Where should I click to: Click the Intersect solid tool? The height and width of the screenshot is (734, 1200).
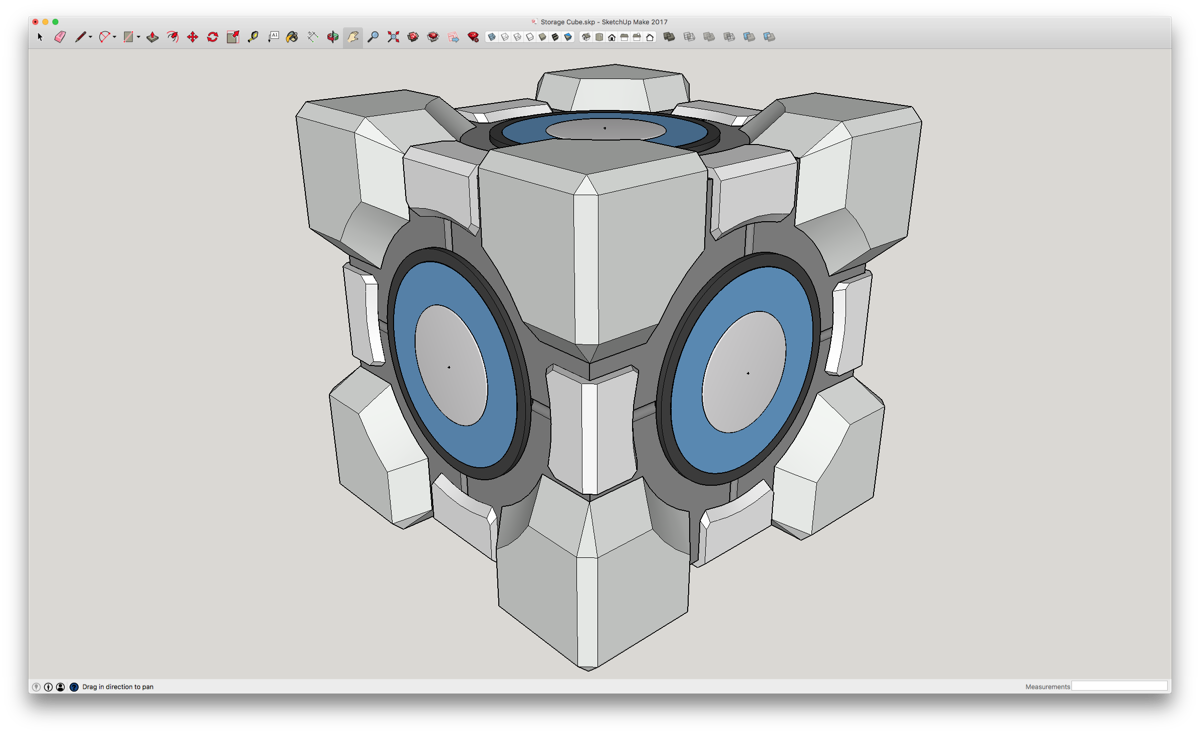click(689, 37)
